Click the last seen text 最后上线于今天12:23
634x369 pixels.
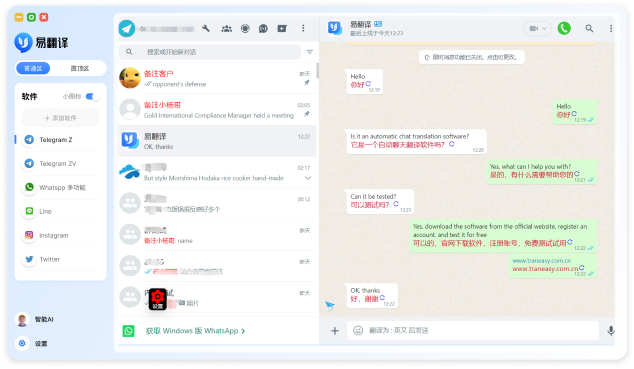[x=376, y=33]
